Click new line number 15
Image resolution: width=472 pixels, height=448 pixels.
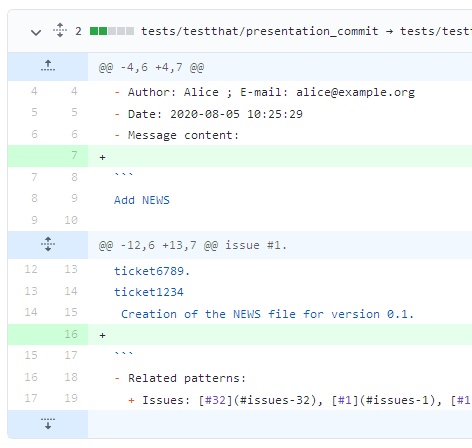(71, 312)
